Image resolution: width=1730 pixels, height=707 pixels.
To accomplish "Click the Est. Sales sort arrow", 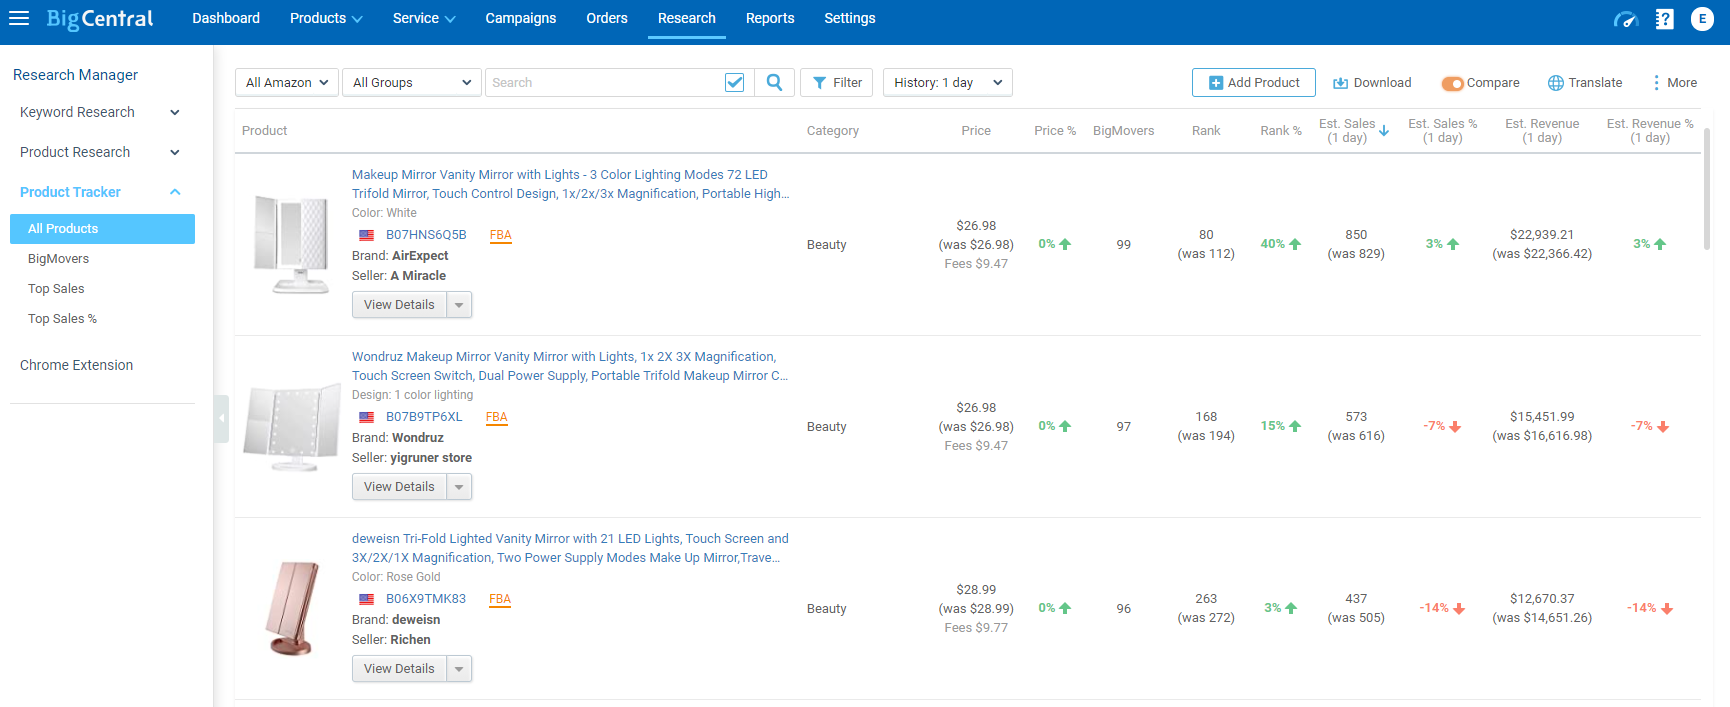I will [1384, 131].
